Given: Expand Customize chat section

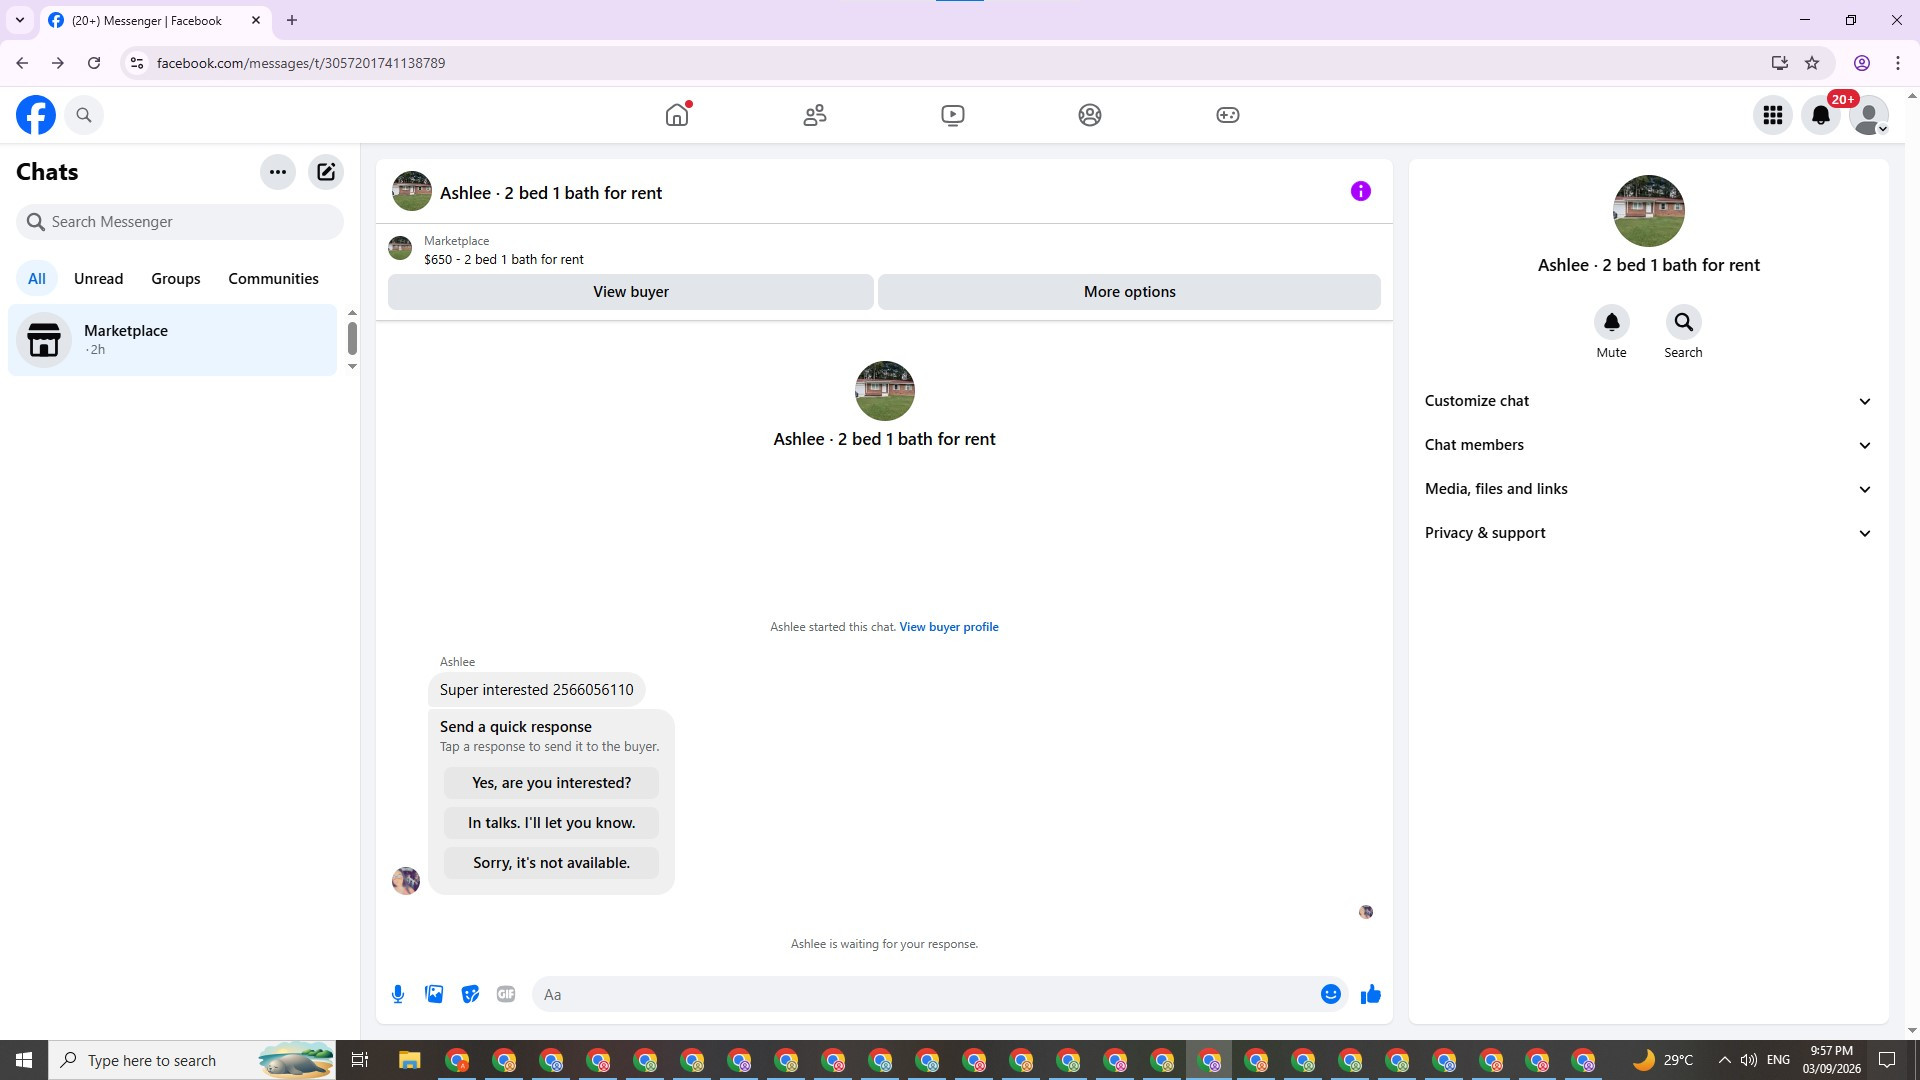Looking at the screenshot, I should 1648,401.
